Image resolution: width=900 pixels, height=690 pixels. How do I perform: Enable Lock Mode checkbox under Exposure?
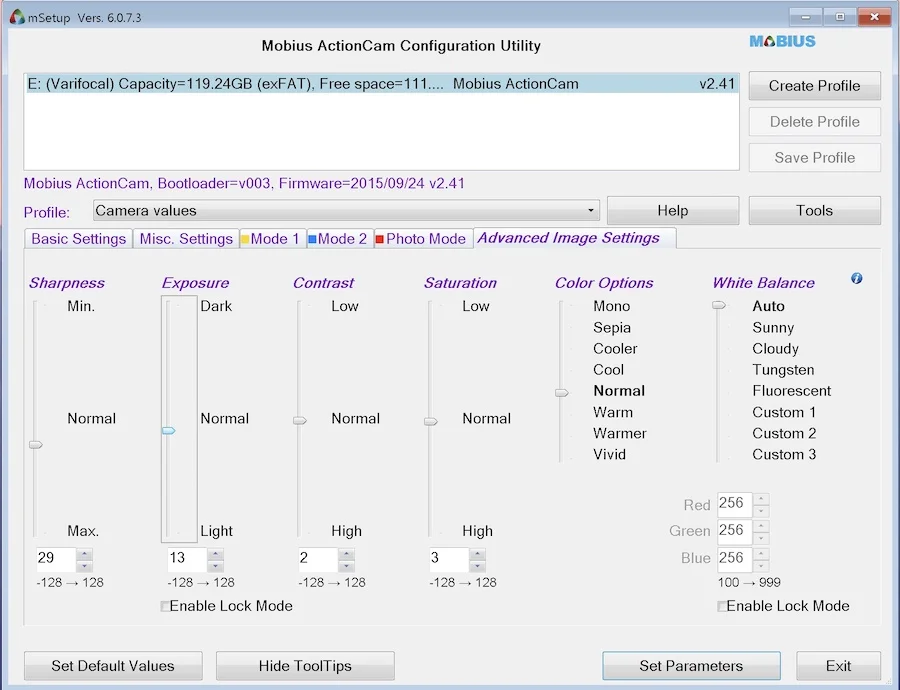165,606
